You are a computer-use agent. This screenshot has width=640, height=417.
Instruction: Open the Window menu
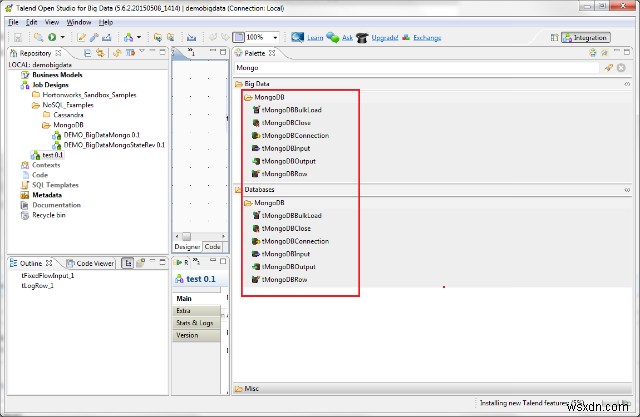[x=78, y=22]
